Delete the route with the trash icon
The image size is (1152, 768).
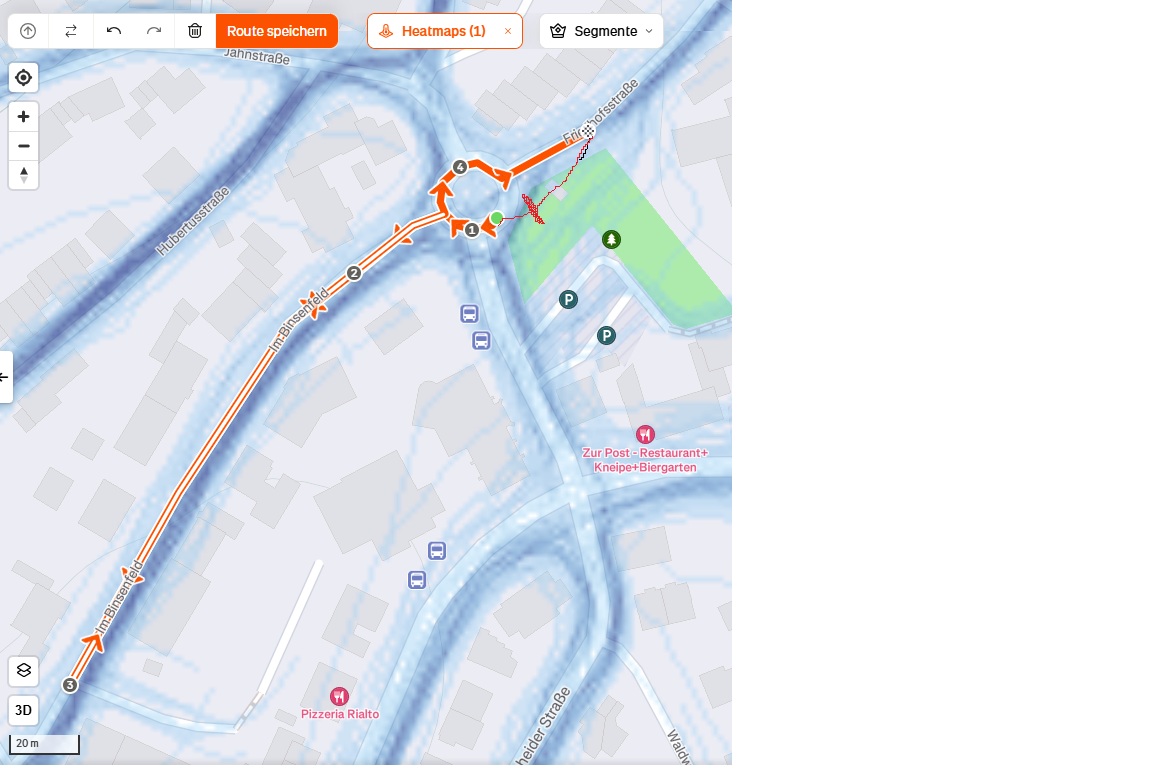tap(195, 31)
